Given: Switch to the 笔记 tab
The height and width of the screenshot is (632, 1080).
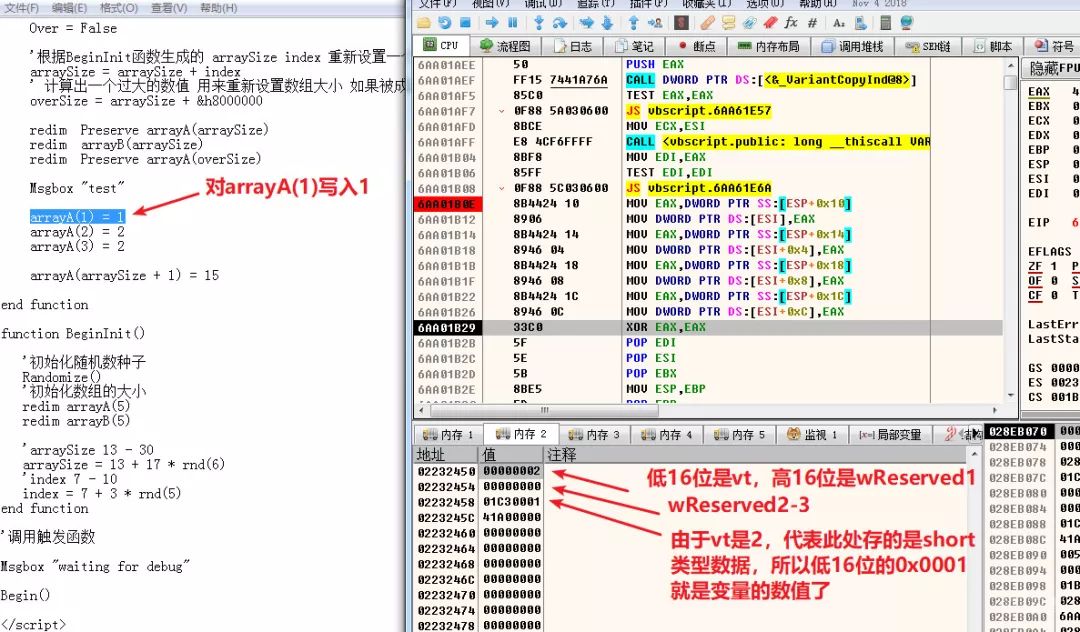Looking at the screenshot, I should click(x=635, y=46).
